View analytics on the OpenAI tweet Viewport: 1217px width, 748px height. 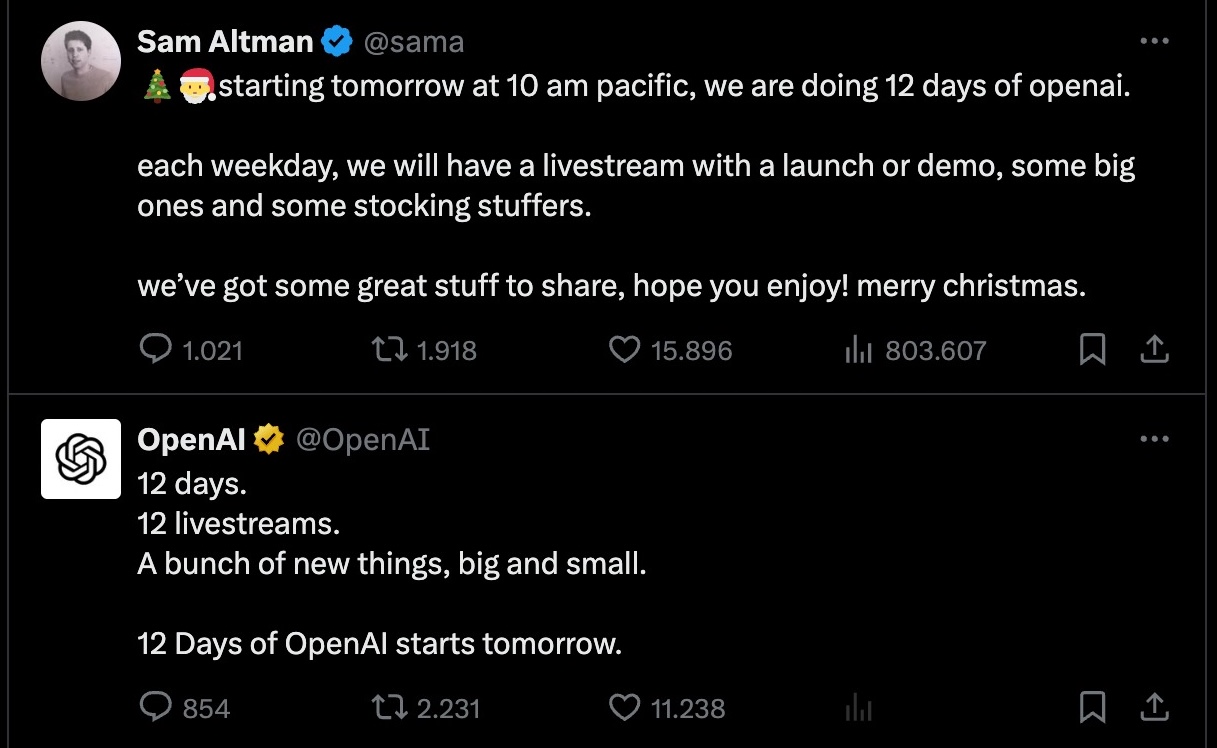click(859, 709)
